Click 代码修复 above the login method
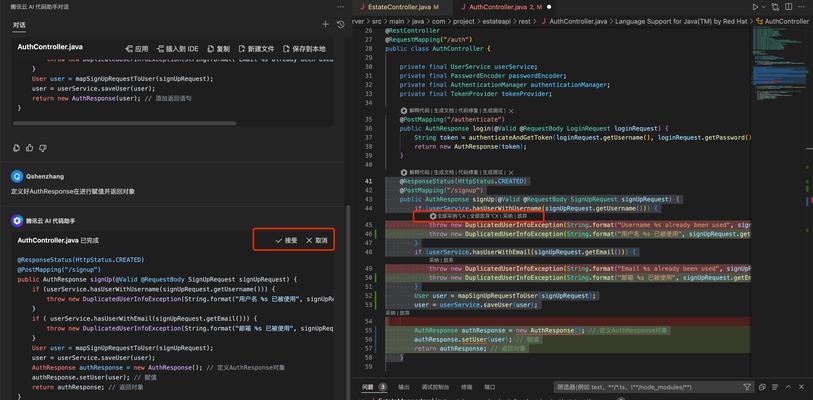The image size is (813, 400). pyautogui.click(x=468, y=111)
